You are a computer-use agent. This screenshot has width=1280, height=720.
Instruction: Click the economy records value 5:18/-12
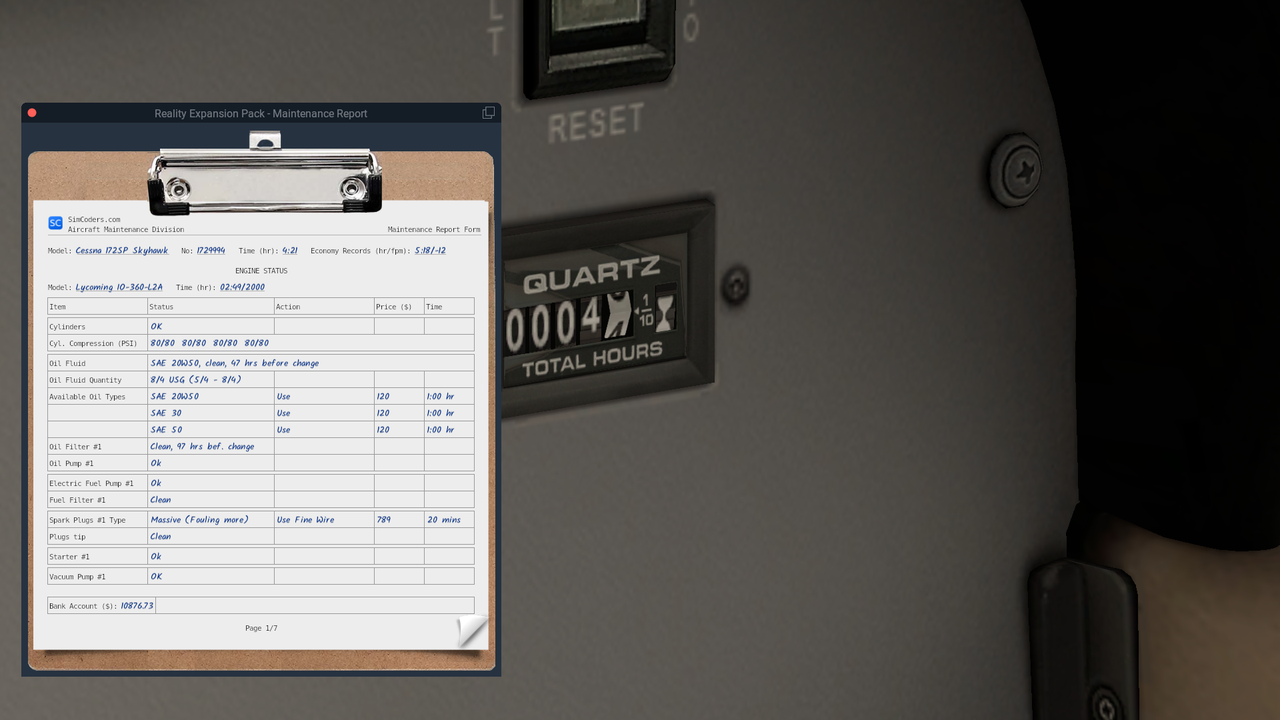click(x=430, y=251)
